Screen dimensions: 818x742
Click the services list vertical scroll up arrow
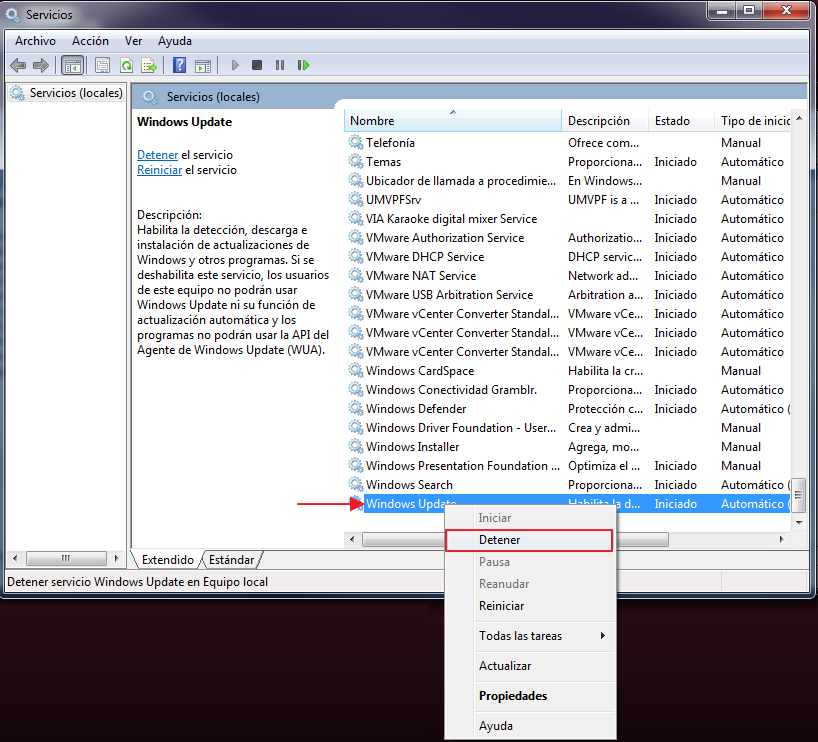coord(799,118)
